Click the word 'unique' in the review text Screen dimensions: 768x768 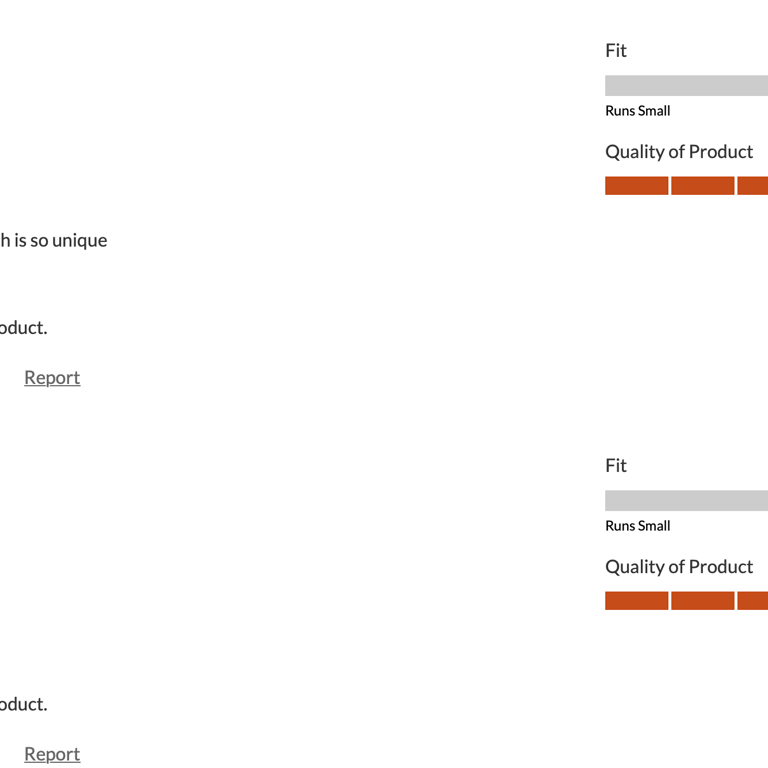pyautogui.click(x=80, y=240)
